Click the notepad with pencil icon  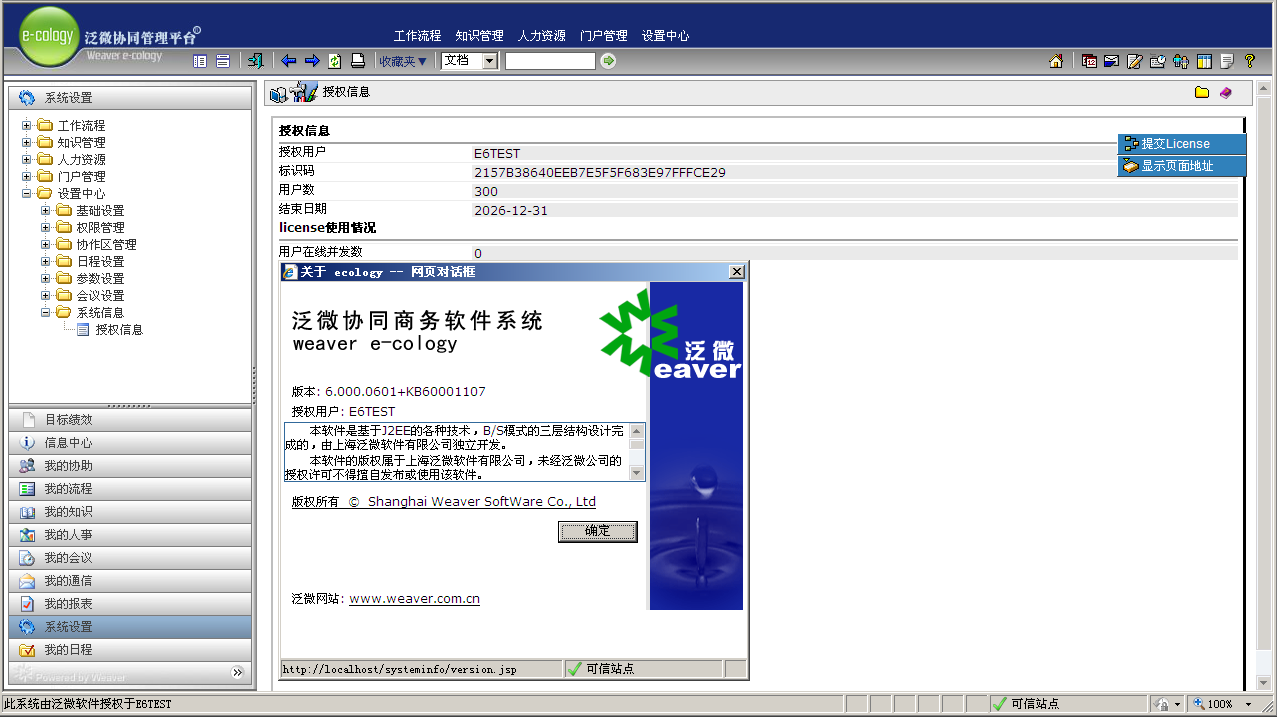[x=1134, y=61]
